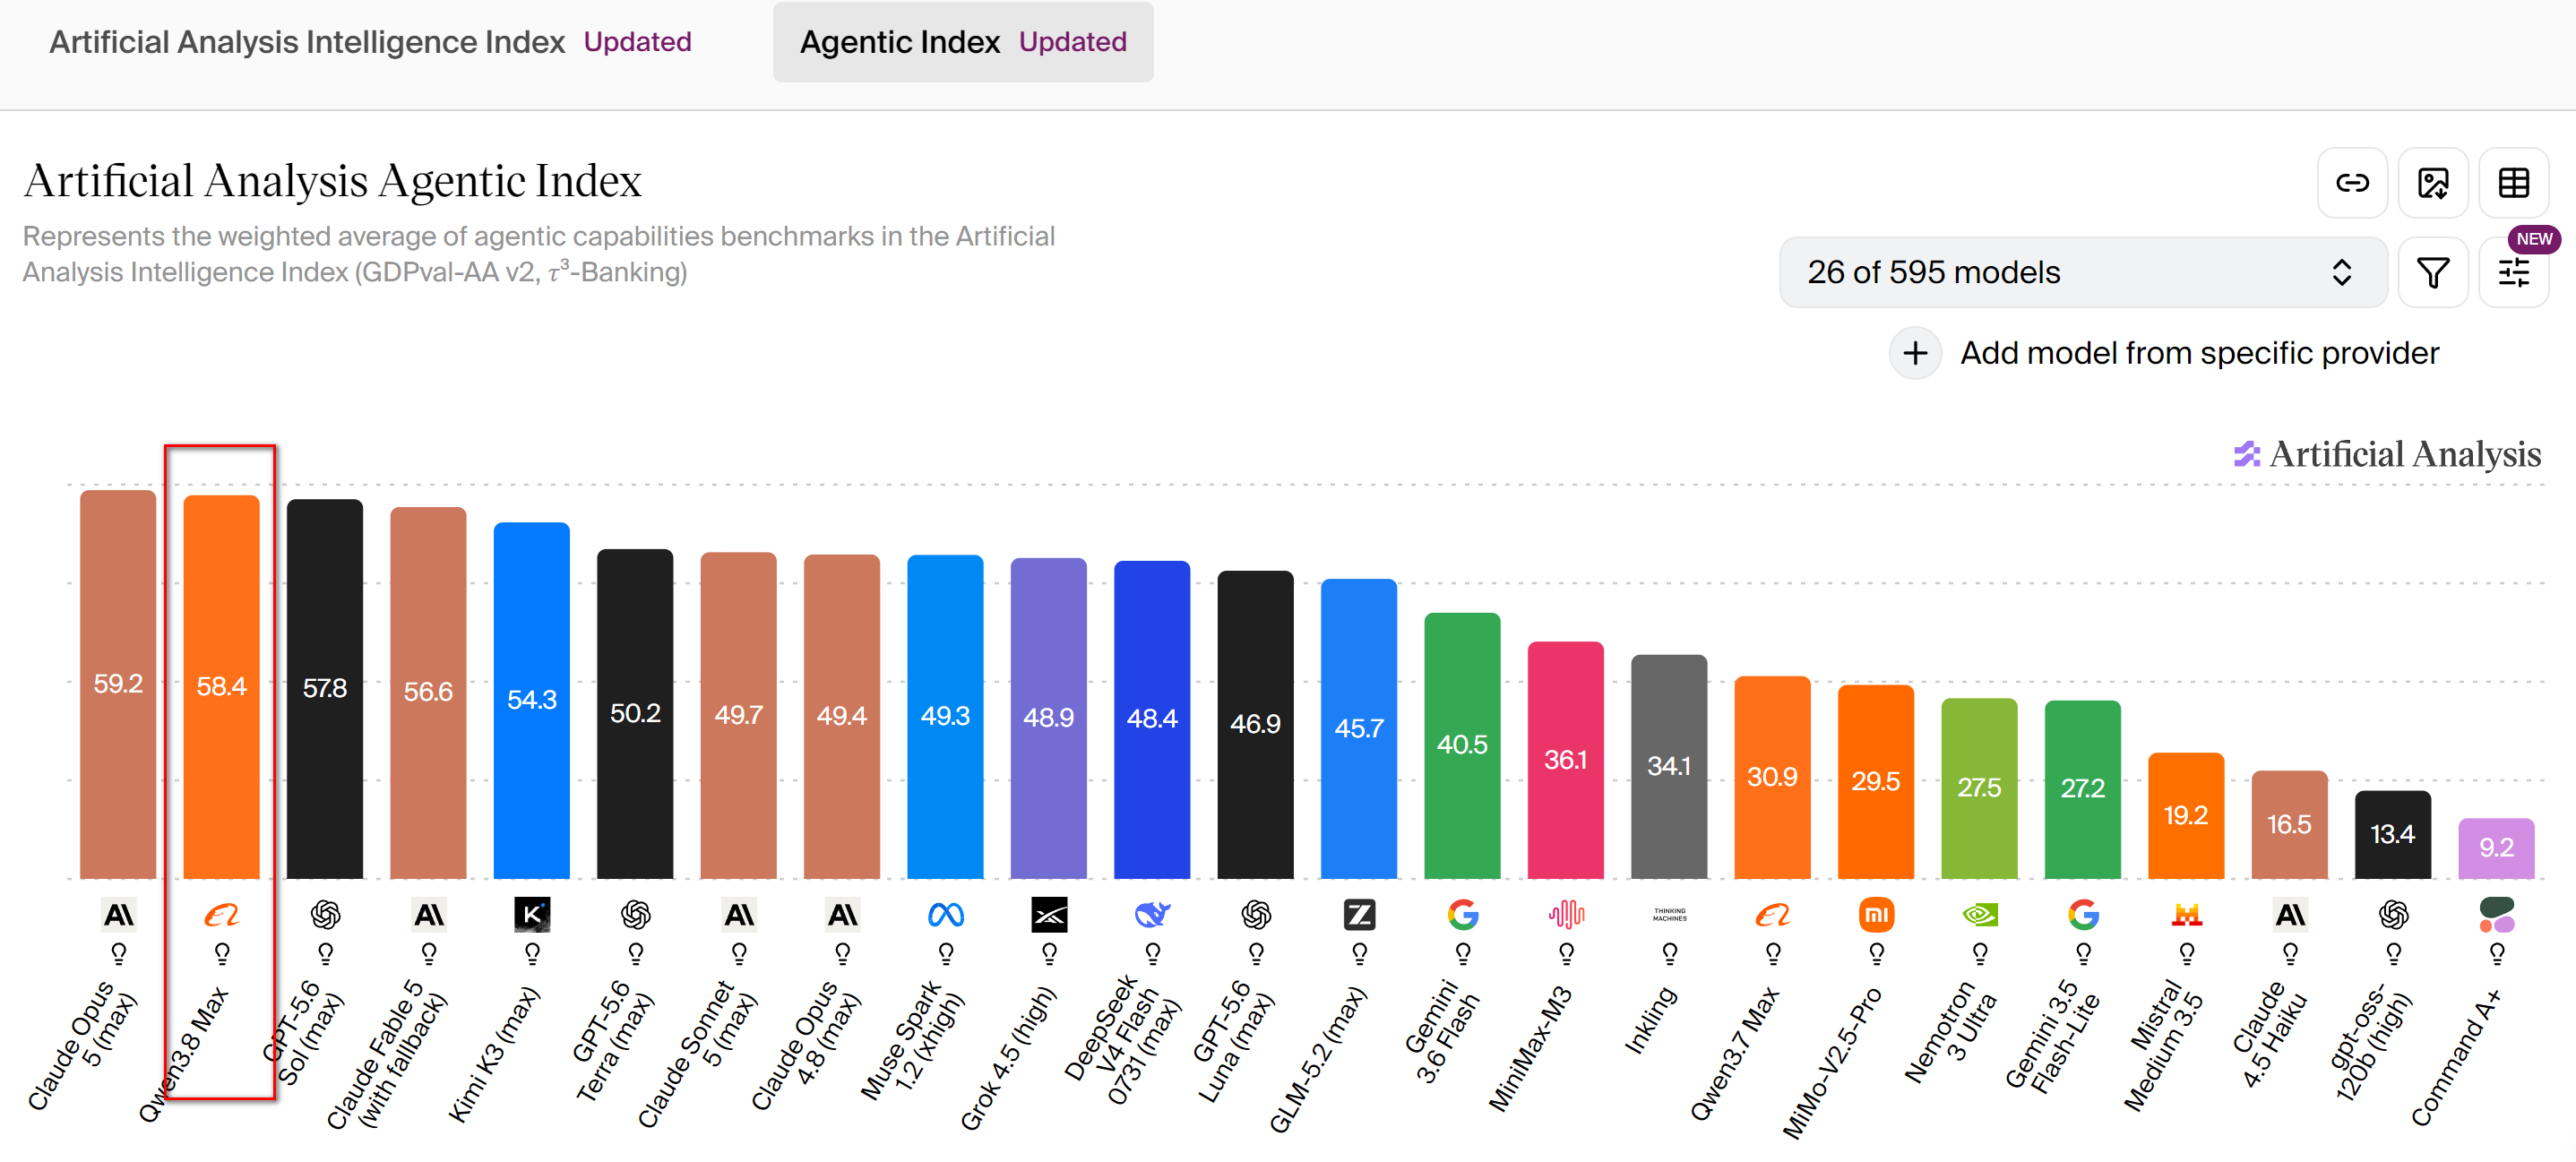Open chart settings sliders icon
The height and width of the screenshot is (1162, 2576).
tap(2513, 272)
